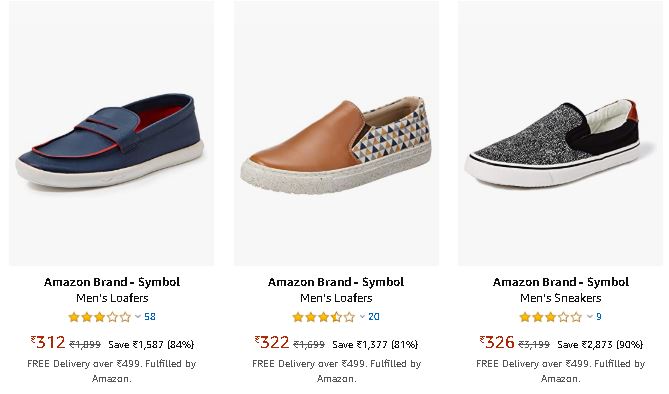This screenshot has width=669, height=394.
Task: Click Men's Loafers title under the blue shoe
Action: point(112,298)
